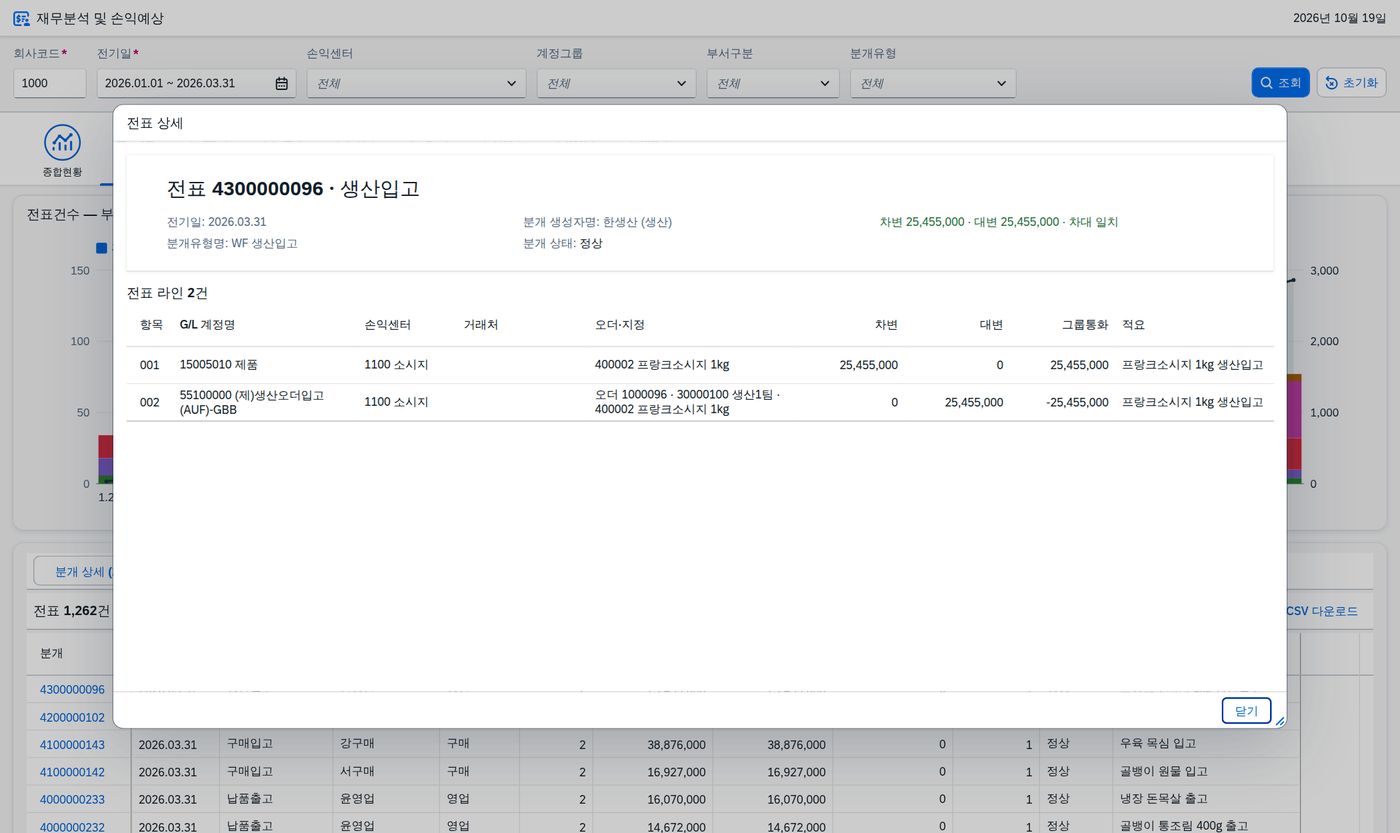
Task: Select line 001 cell 15005010 제품
Action: (219, 365)
